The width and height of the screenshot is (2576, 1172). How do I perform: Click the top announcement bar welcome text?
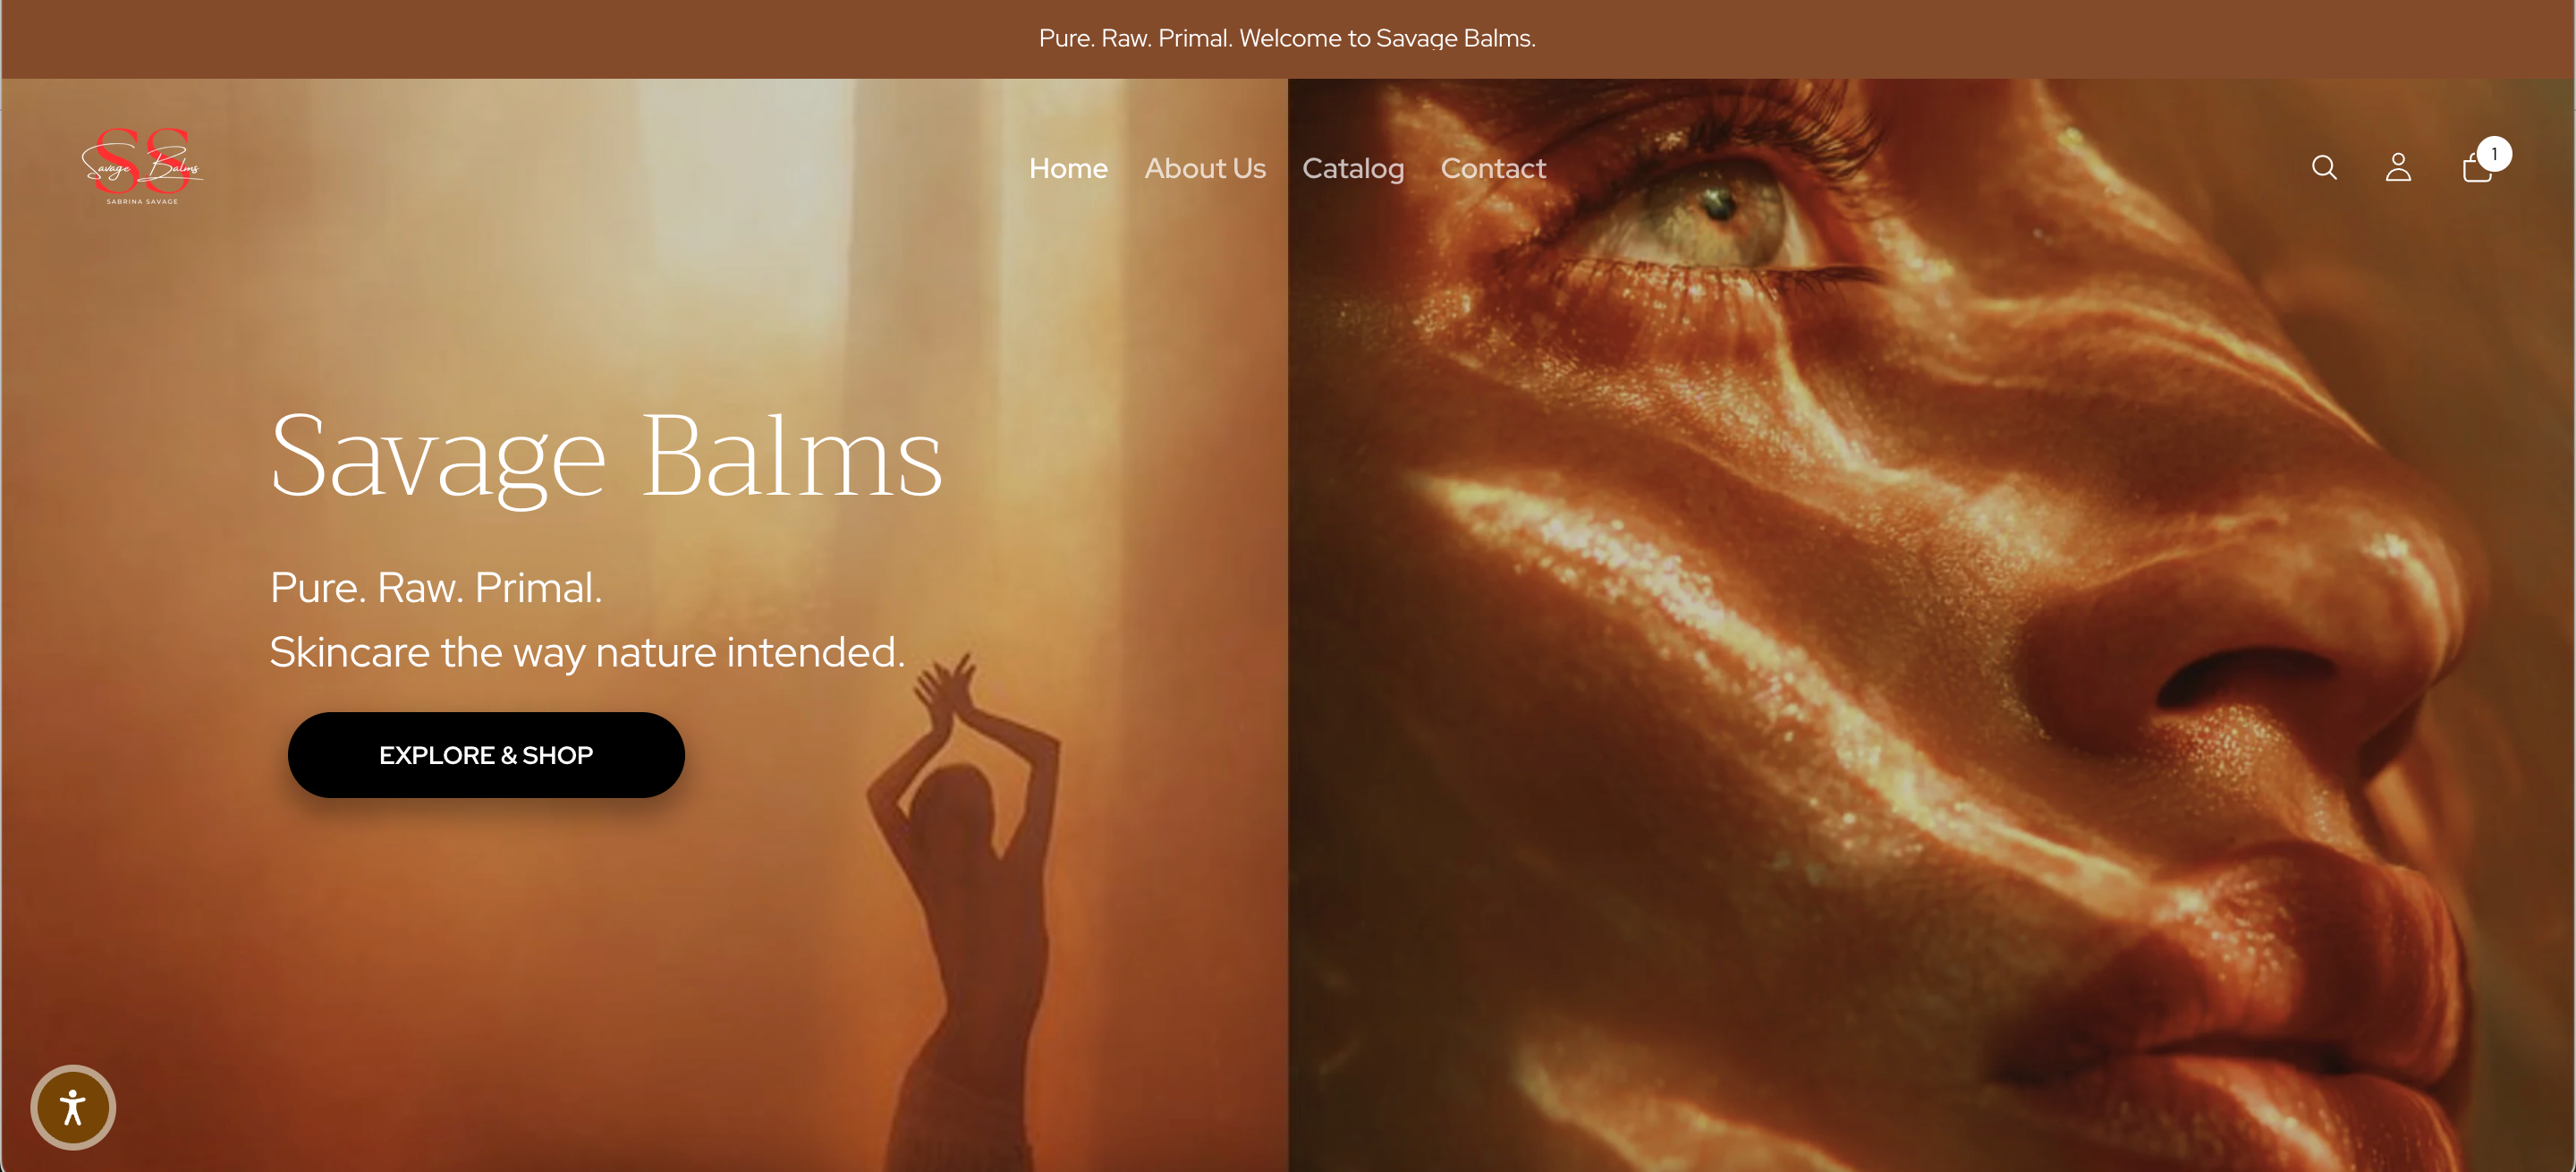pyautogui.click(x=1287, y=38)
